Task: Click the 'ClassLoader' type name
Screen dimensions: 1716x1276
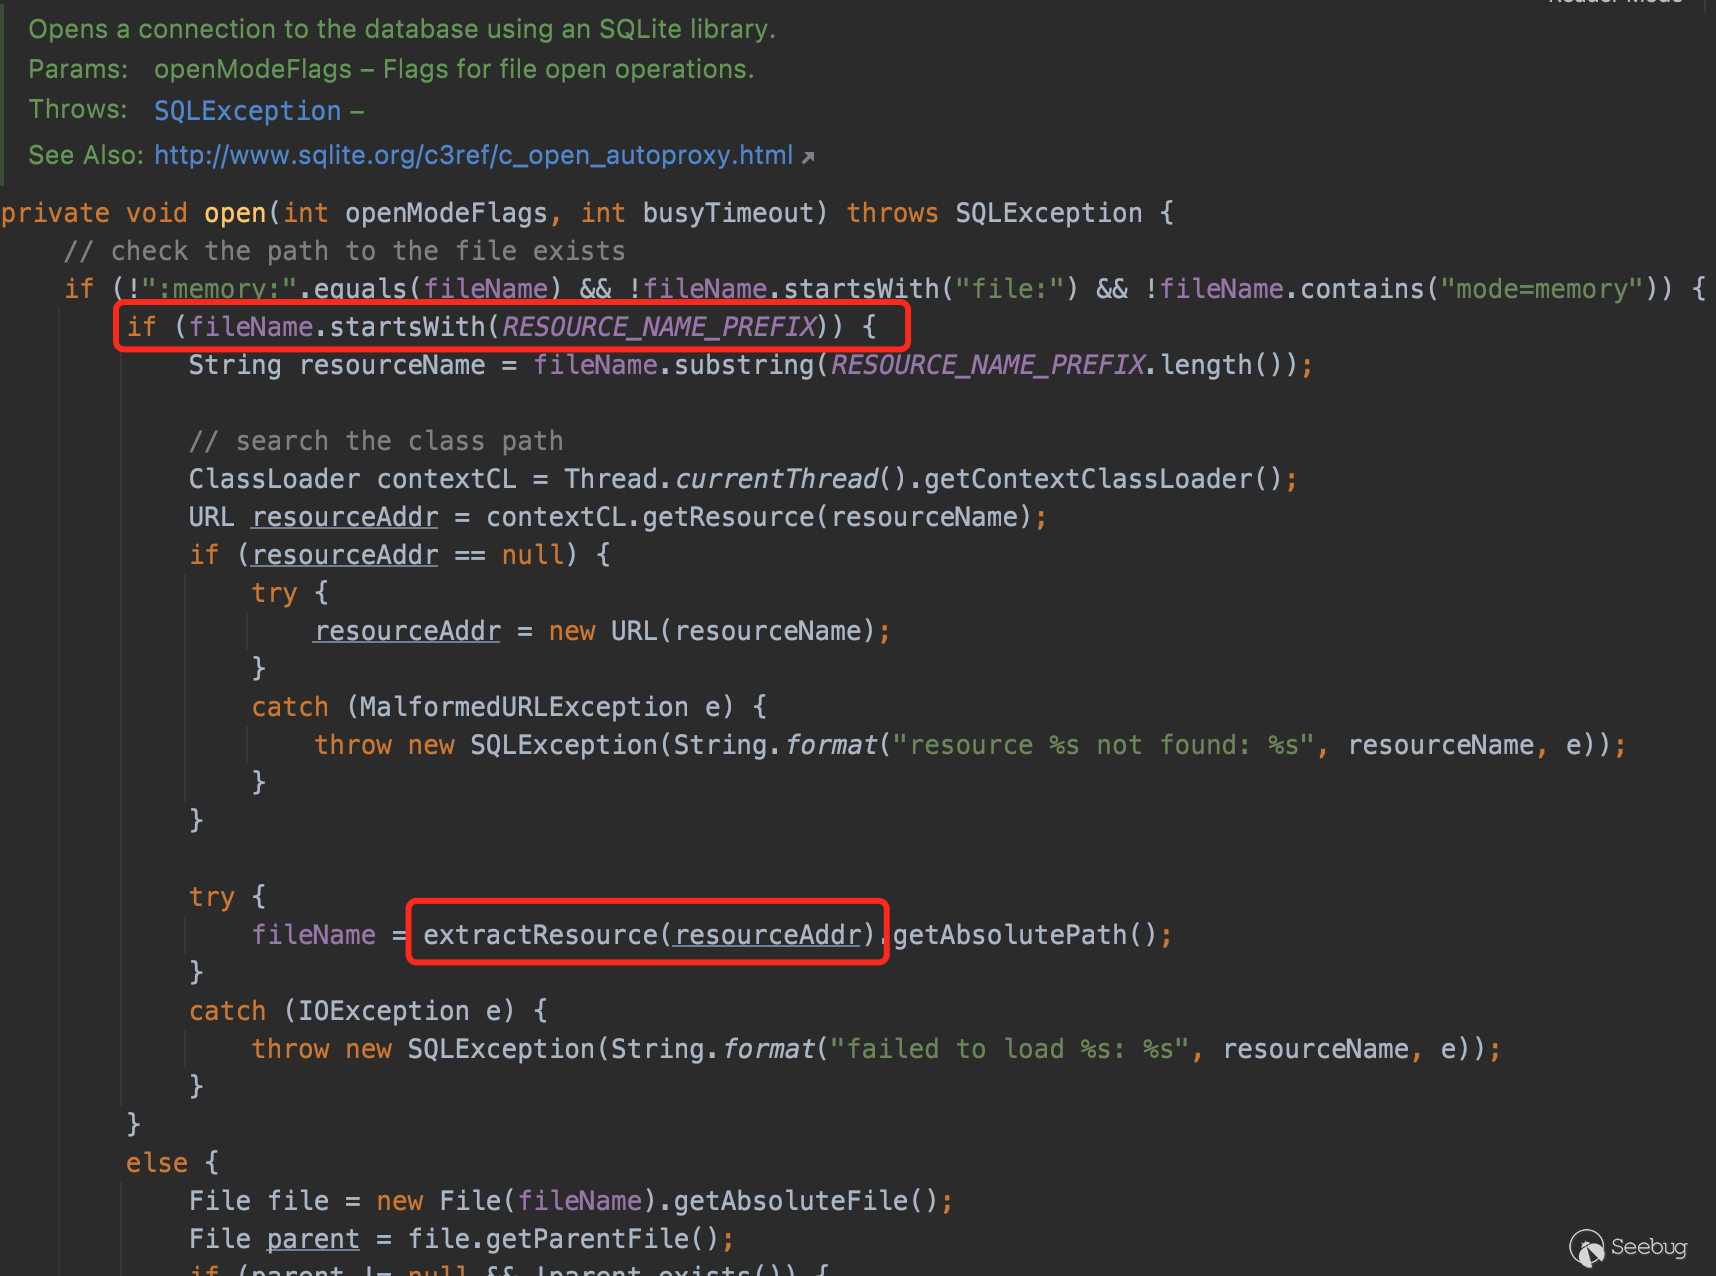Action: coord(274,479)
